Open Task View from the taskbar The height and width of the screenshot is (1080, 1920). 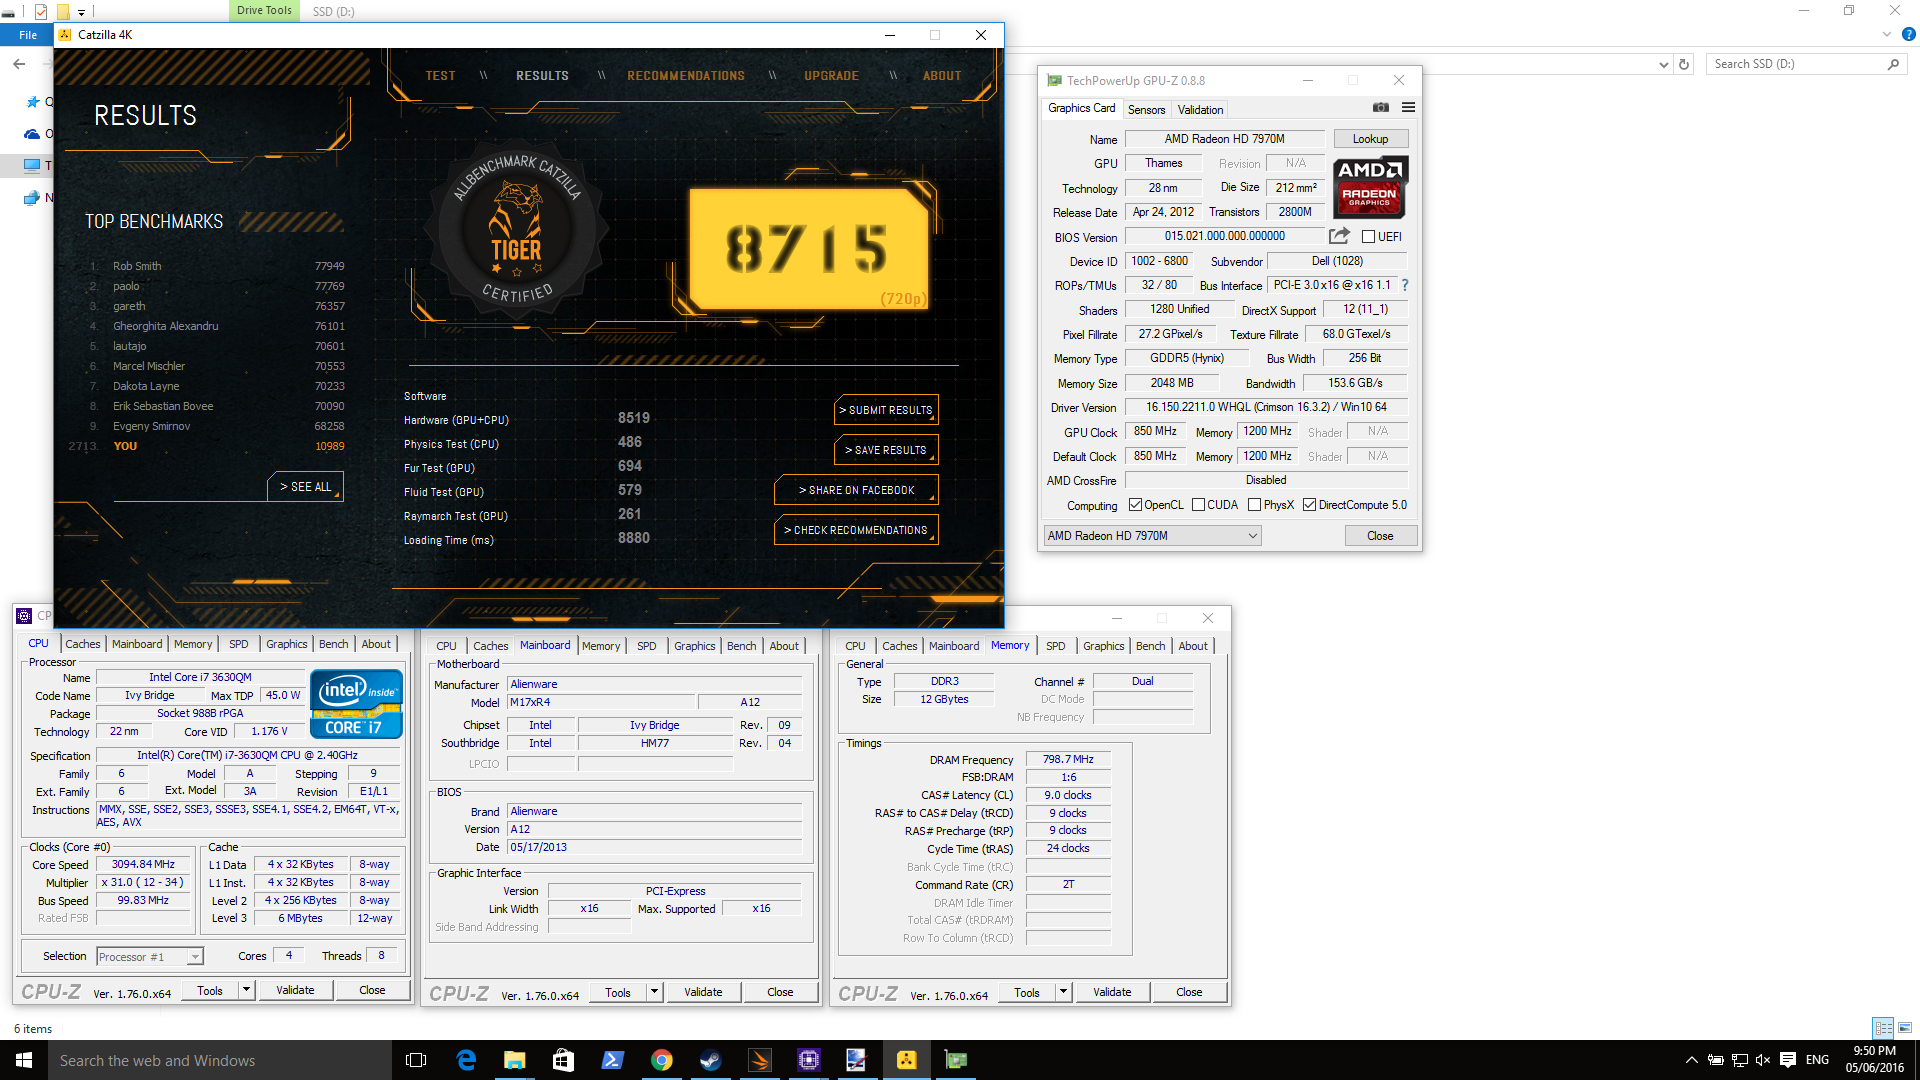(416, 1060)
